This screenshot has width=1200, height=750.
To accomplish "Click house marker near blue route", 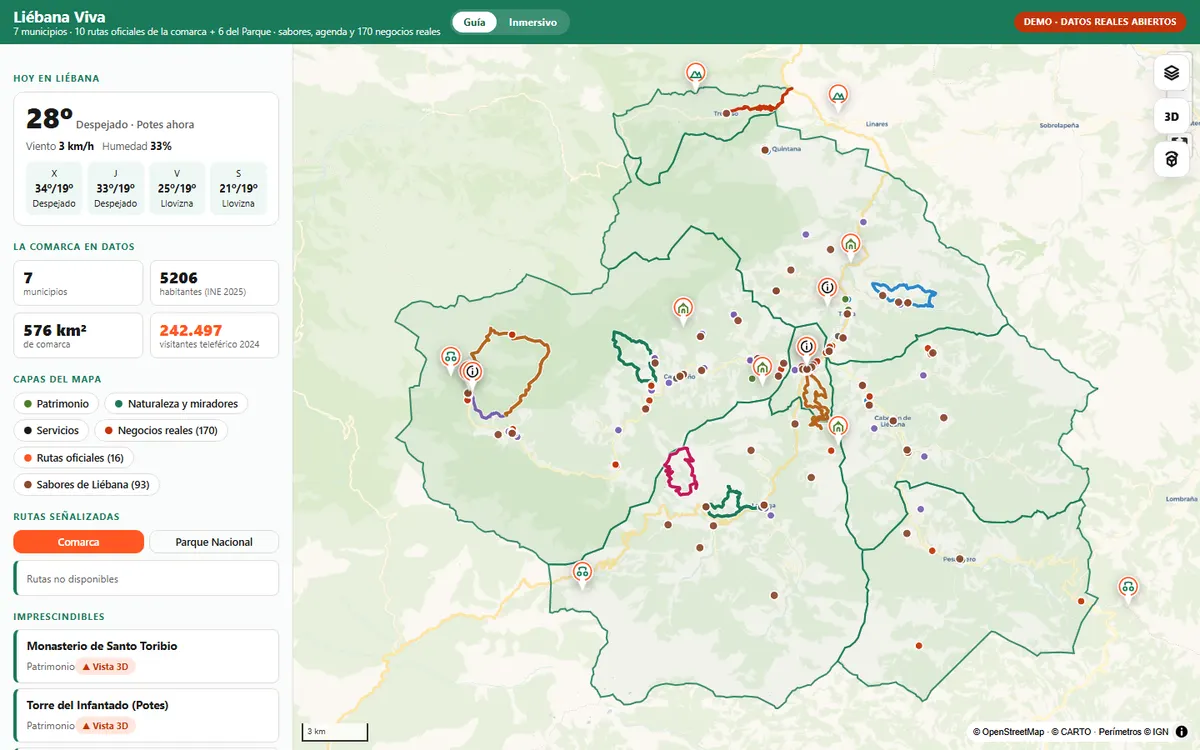I will pyautogui.click(x=850, y=243).
